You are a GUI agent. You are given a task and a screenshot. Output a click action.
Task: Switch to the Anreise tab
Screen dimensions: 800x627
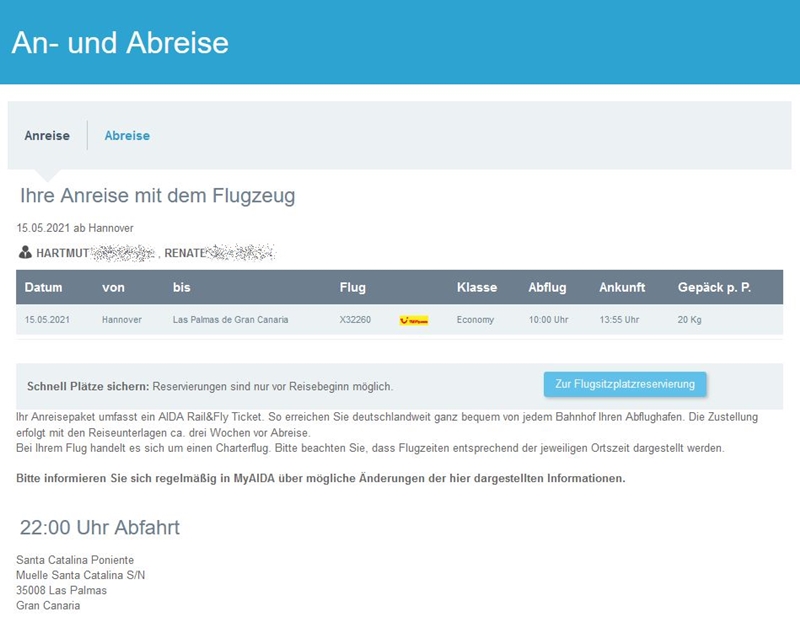click(x=47, y=135)
